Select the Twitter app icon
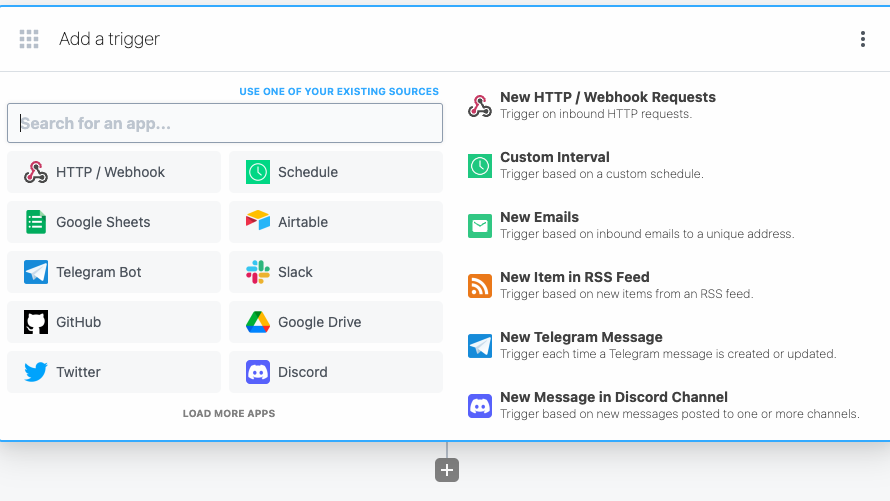 pyautogui.click(x=36, y=372)
